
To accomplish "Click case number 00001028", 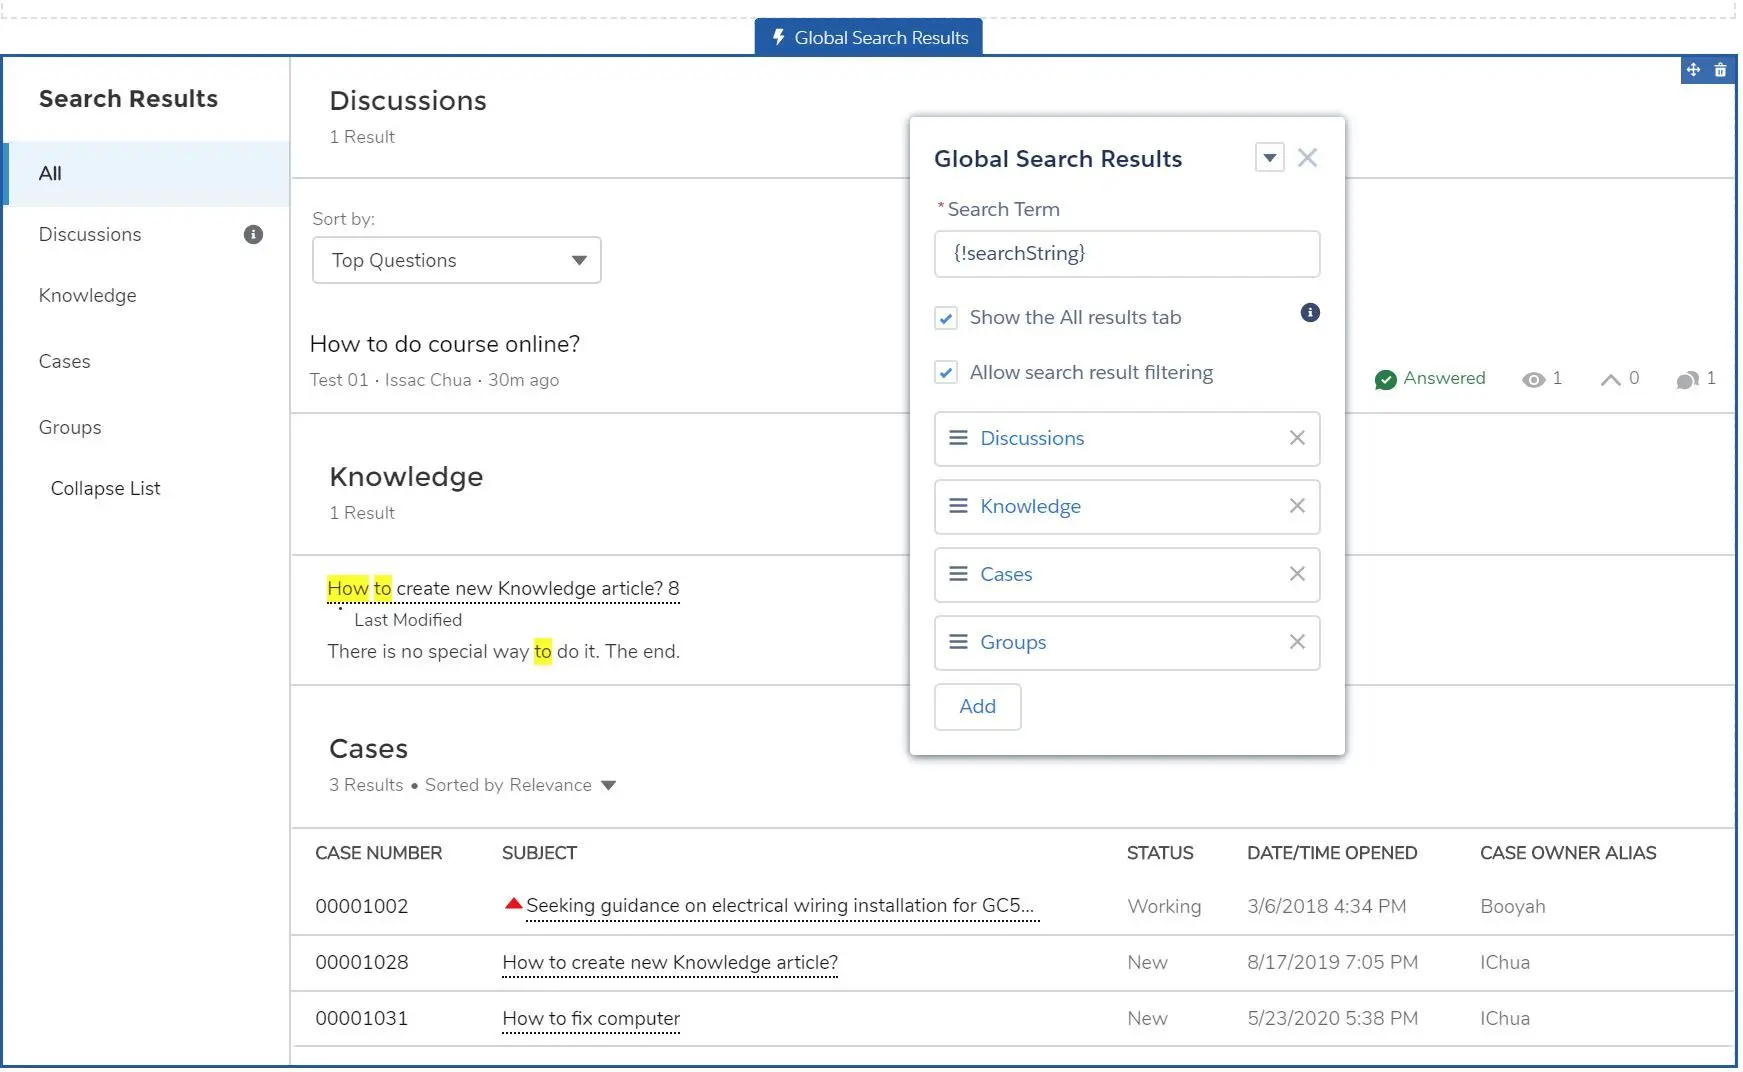I will [362, 962].
